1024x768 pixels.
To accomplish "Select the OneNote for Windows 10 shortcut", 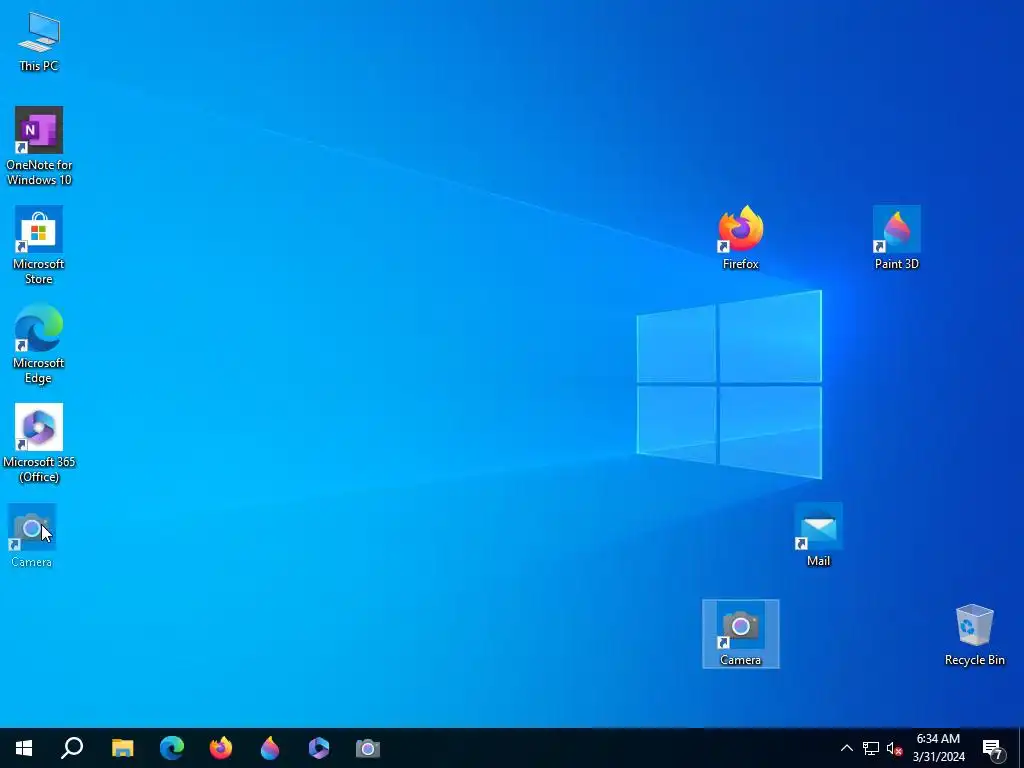I will coord(39,146).
